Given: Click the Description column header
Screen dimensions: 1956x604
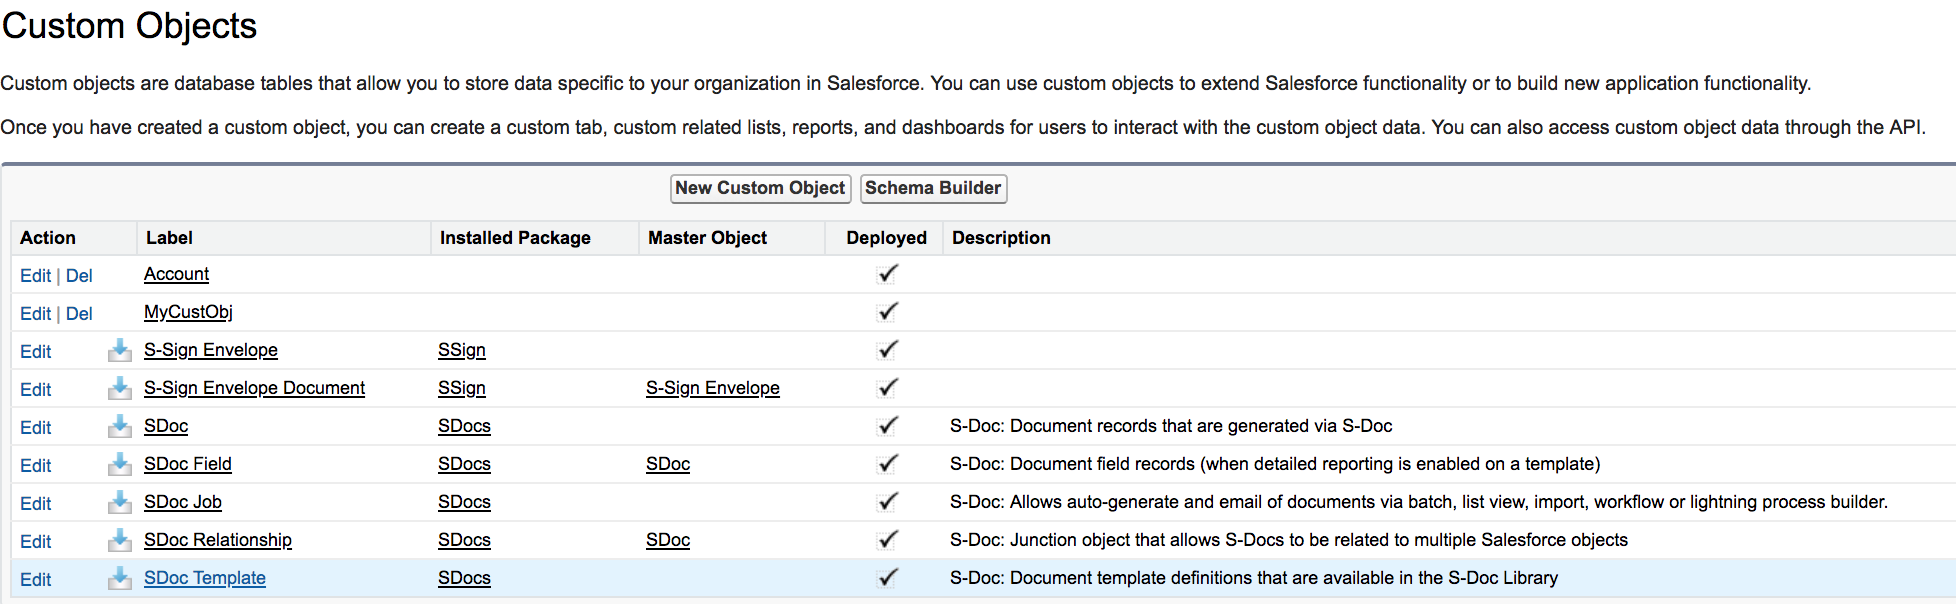Looking at the screenshot, I should [1001, 238].
